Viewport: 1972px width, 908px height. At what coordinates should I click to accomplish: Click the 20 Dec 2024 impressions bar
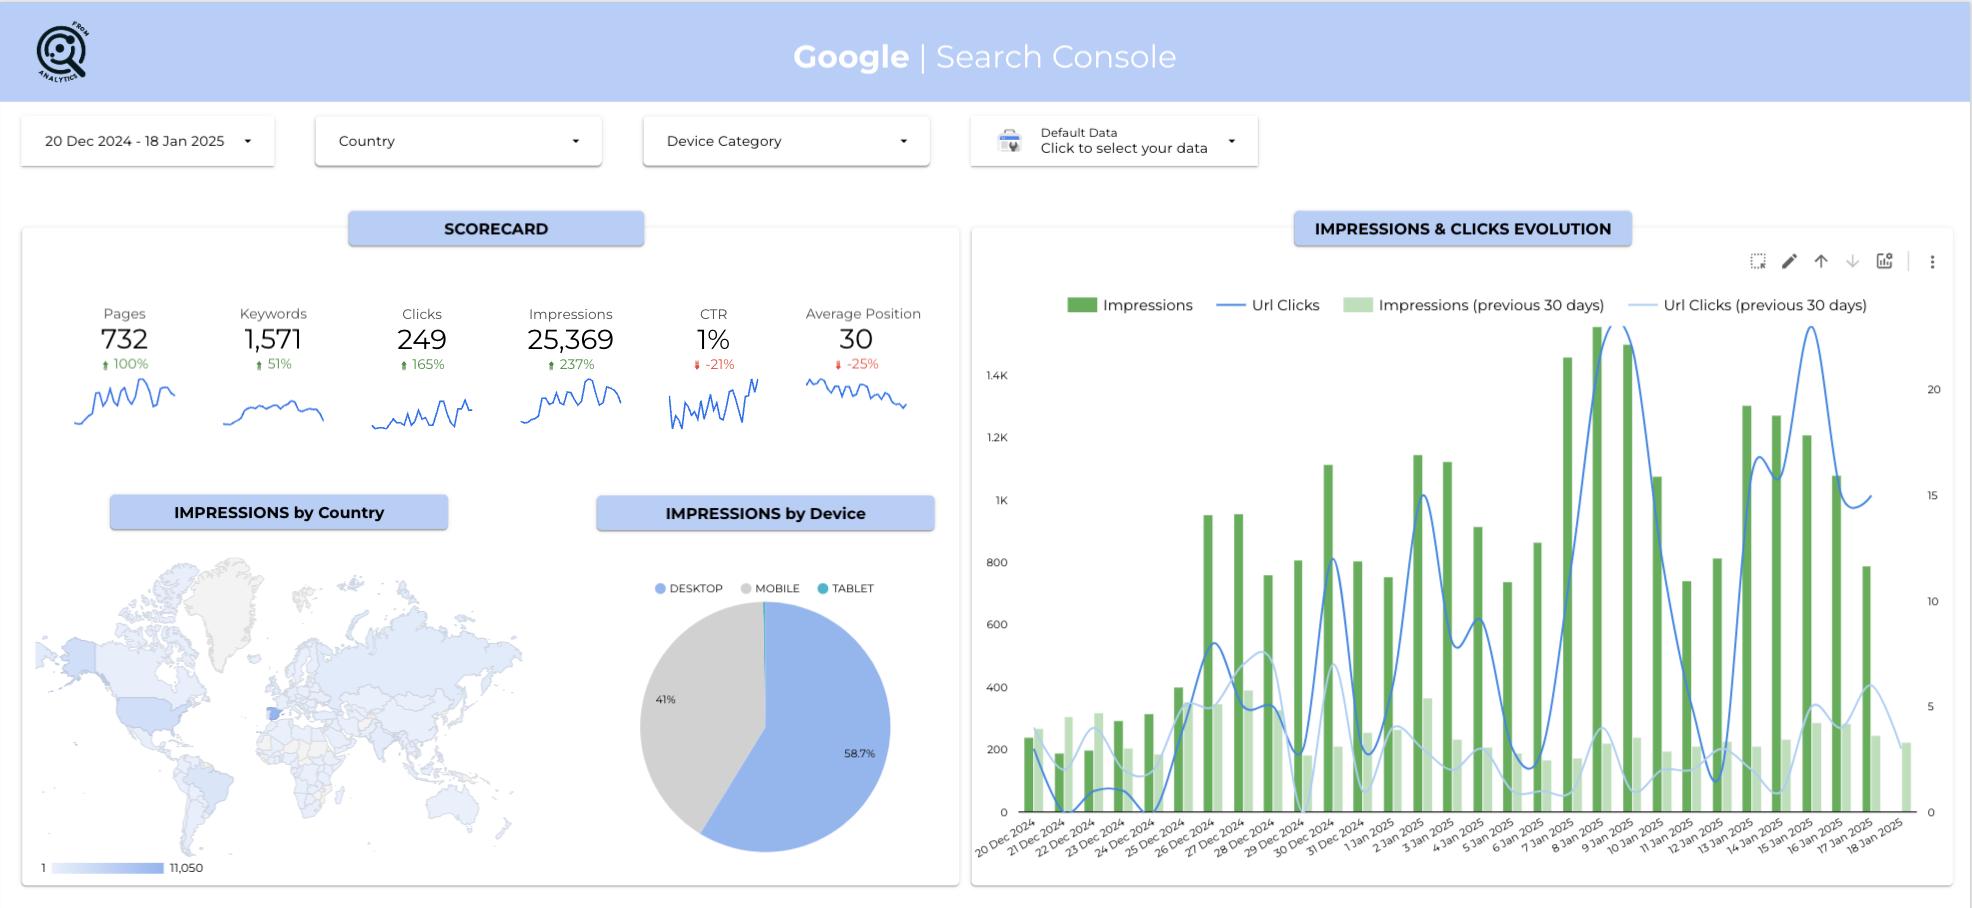tap(1029, 775)
